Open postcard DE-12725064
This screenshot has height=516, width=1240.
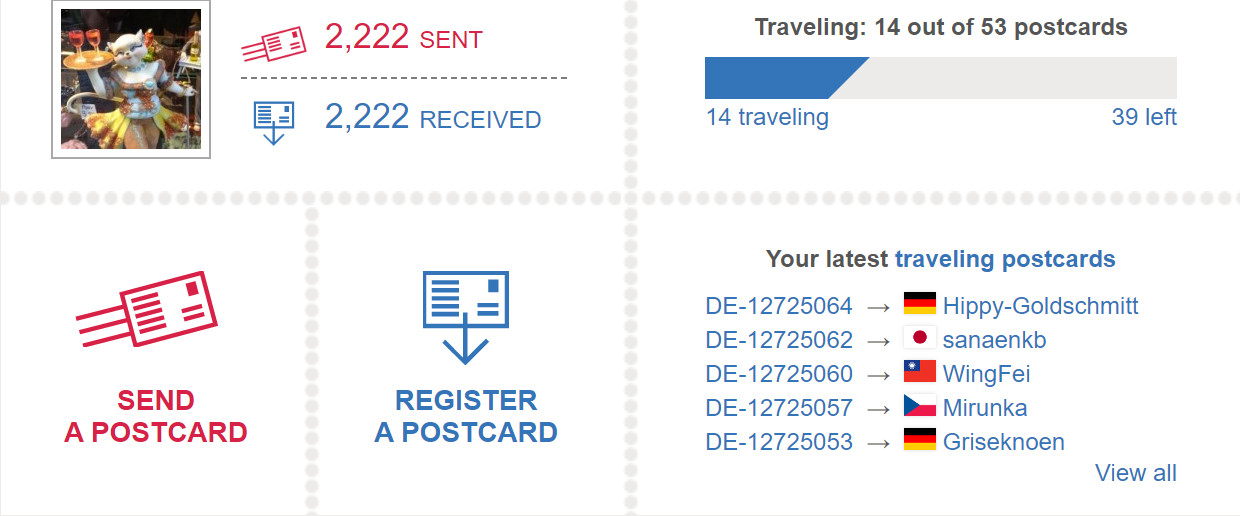click(779, 306)
